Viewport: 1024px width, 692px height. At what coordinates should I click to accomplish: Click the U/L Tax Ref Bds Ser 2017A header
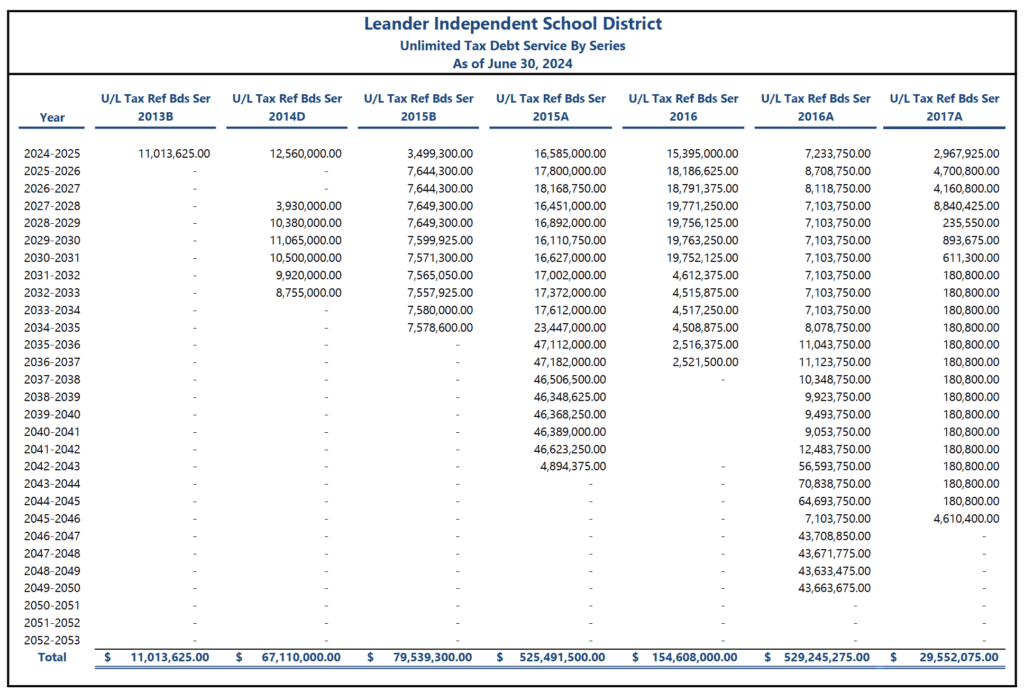click(944, 107)
